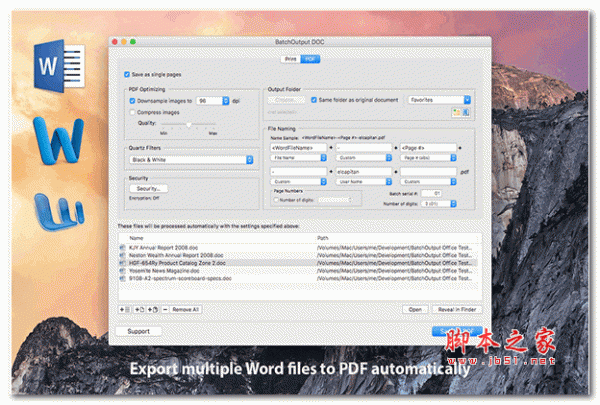This screenshot has width=600, height=405.
Task: Switch to the Print tab
Action: tap(290, 59)
